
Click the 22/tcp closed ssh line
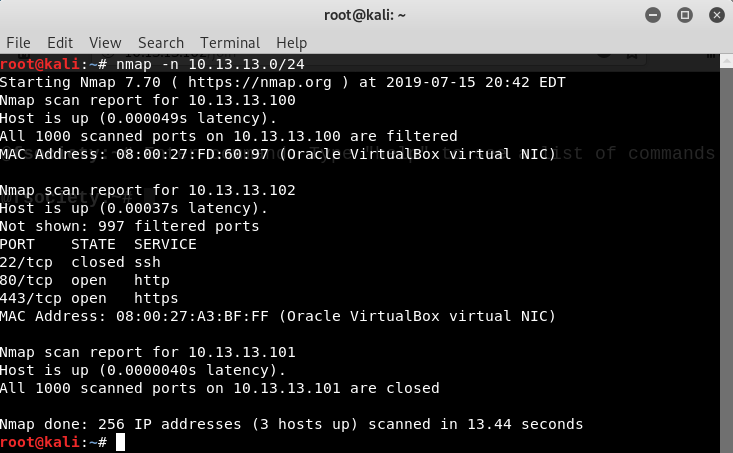[80, 262]
